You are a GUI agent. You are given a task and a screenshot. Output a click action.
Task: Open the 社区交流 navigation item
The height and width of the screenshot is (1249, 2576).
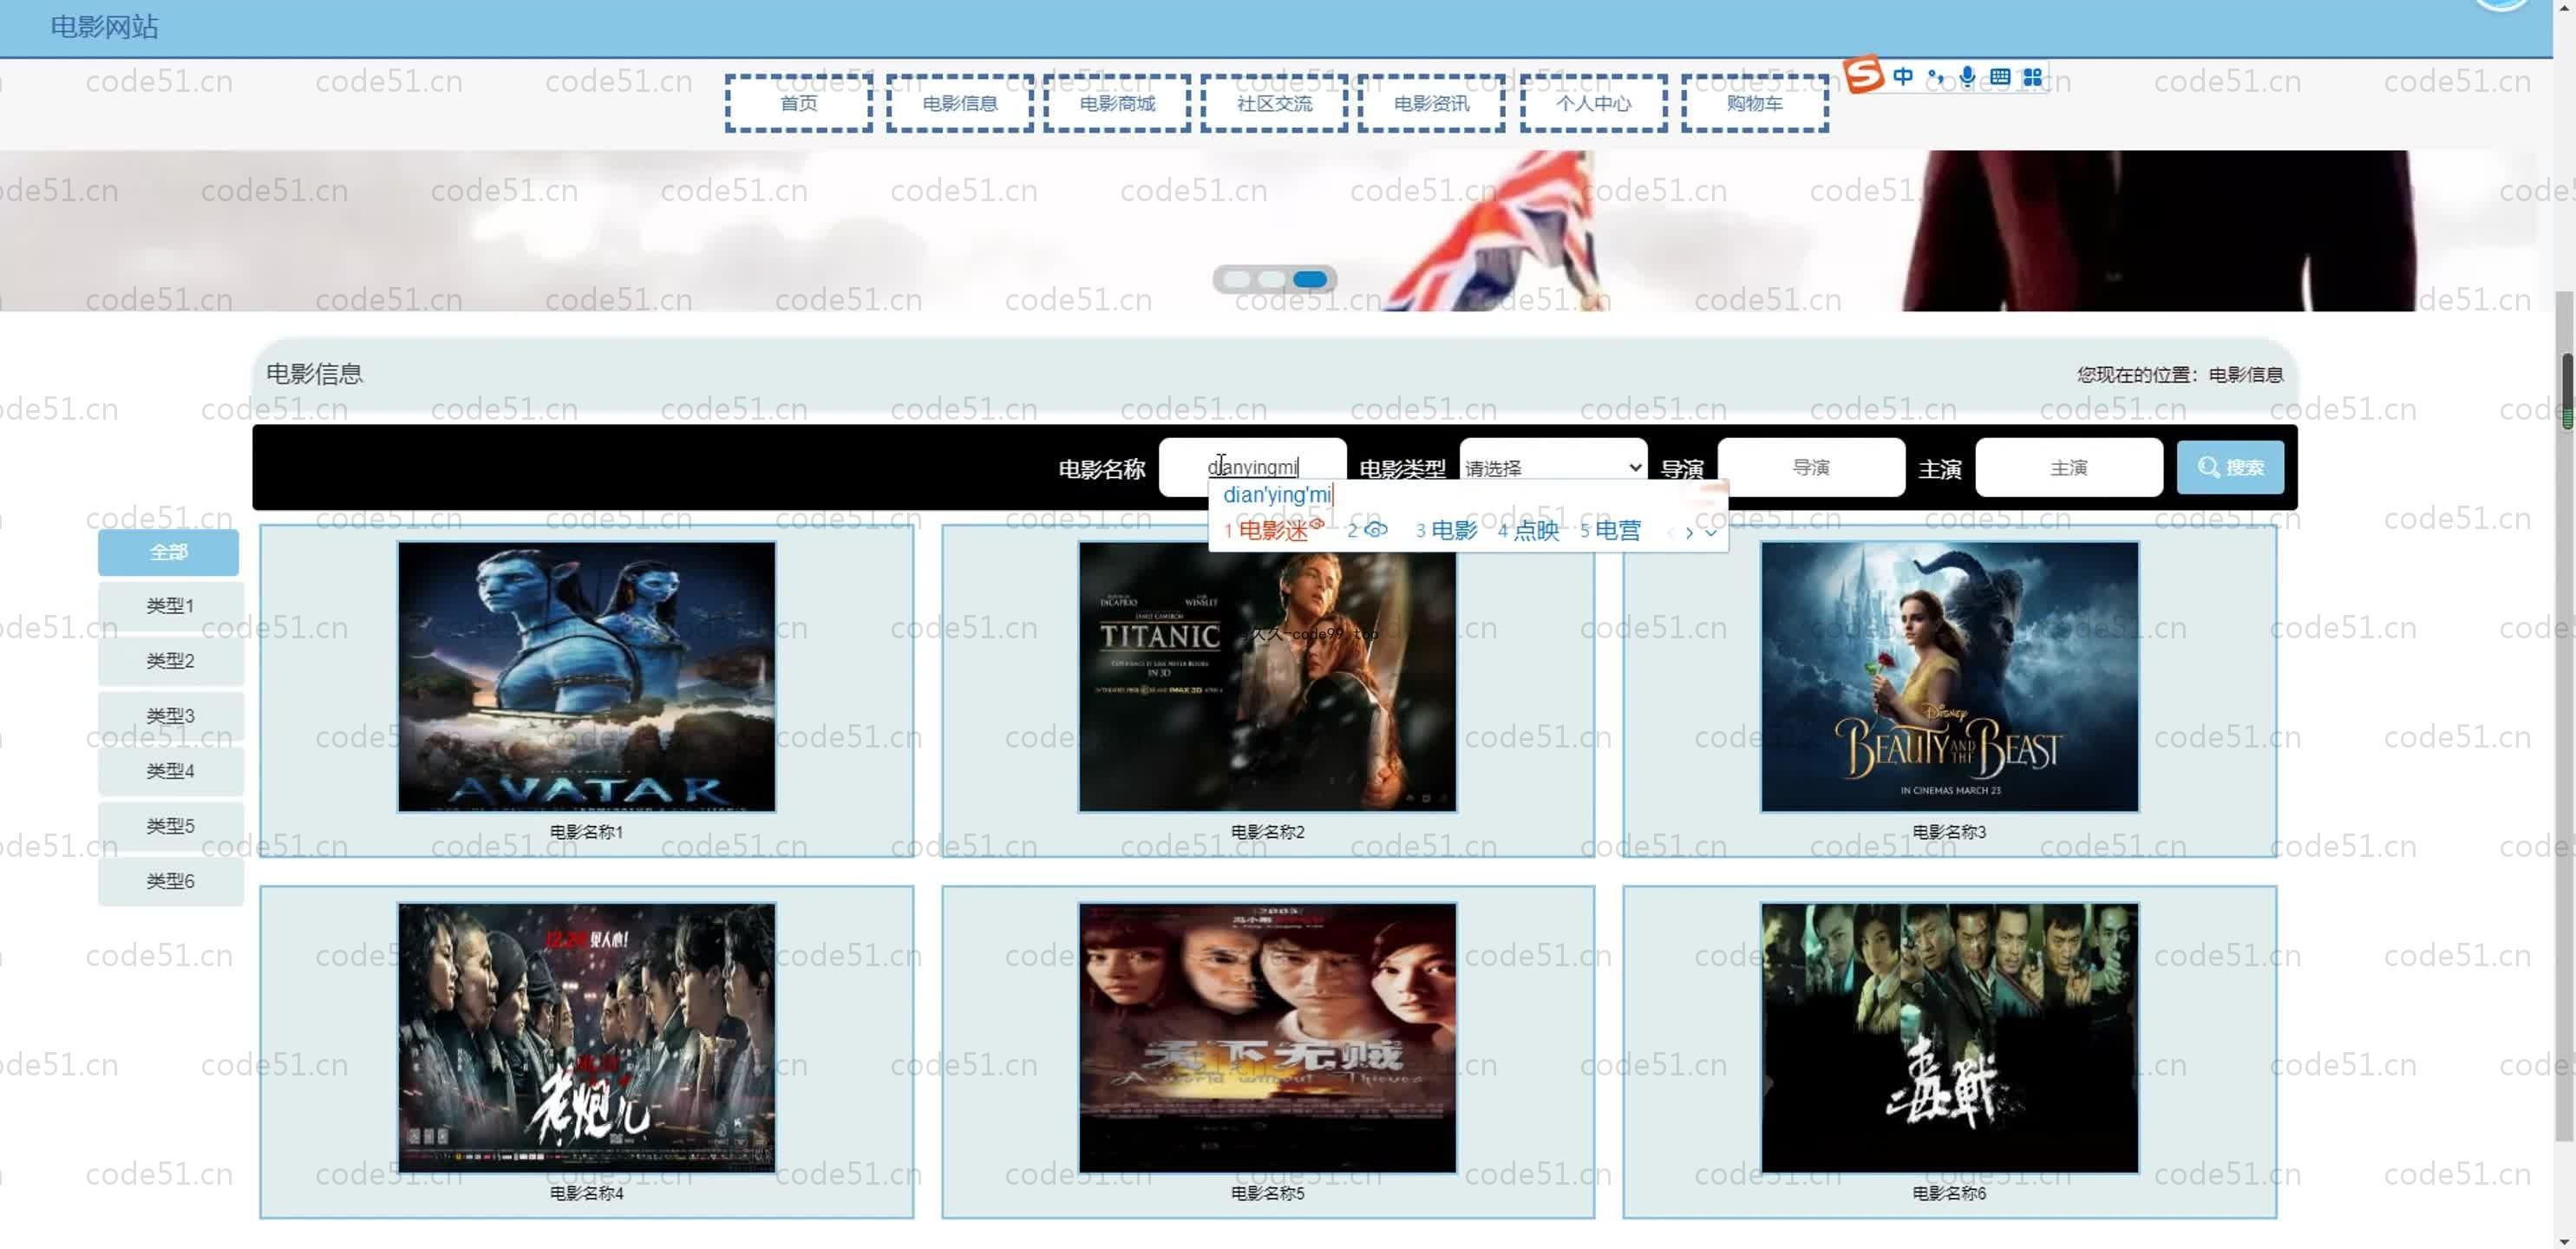tap(1274, 103)
